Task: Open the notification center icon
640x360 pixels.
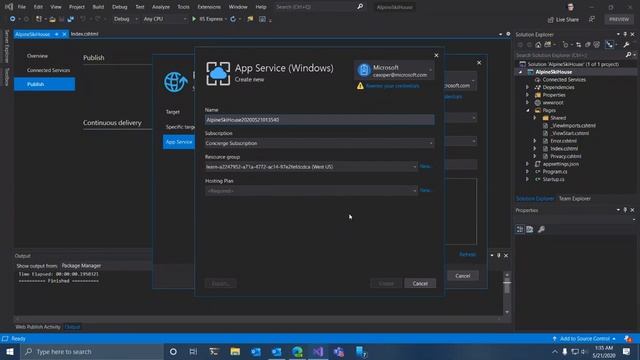Action: tap(627, 351)
